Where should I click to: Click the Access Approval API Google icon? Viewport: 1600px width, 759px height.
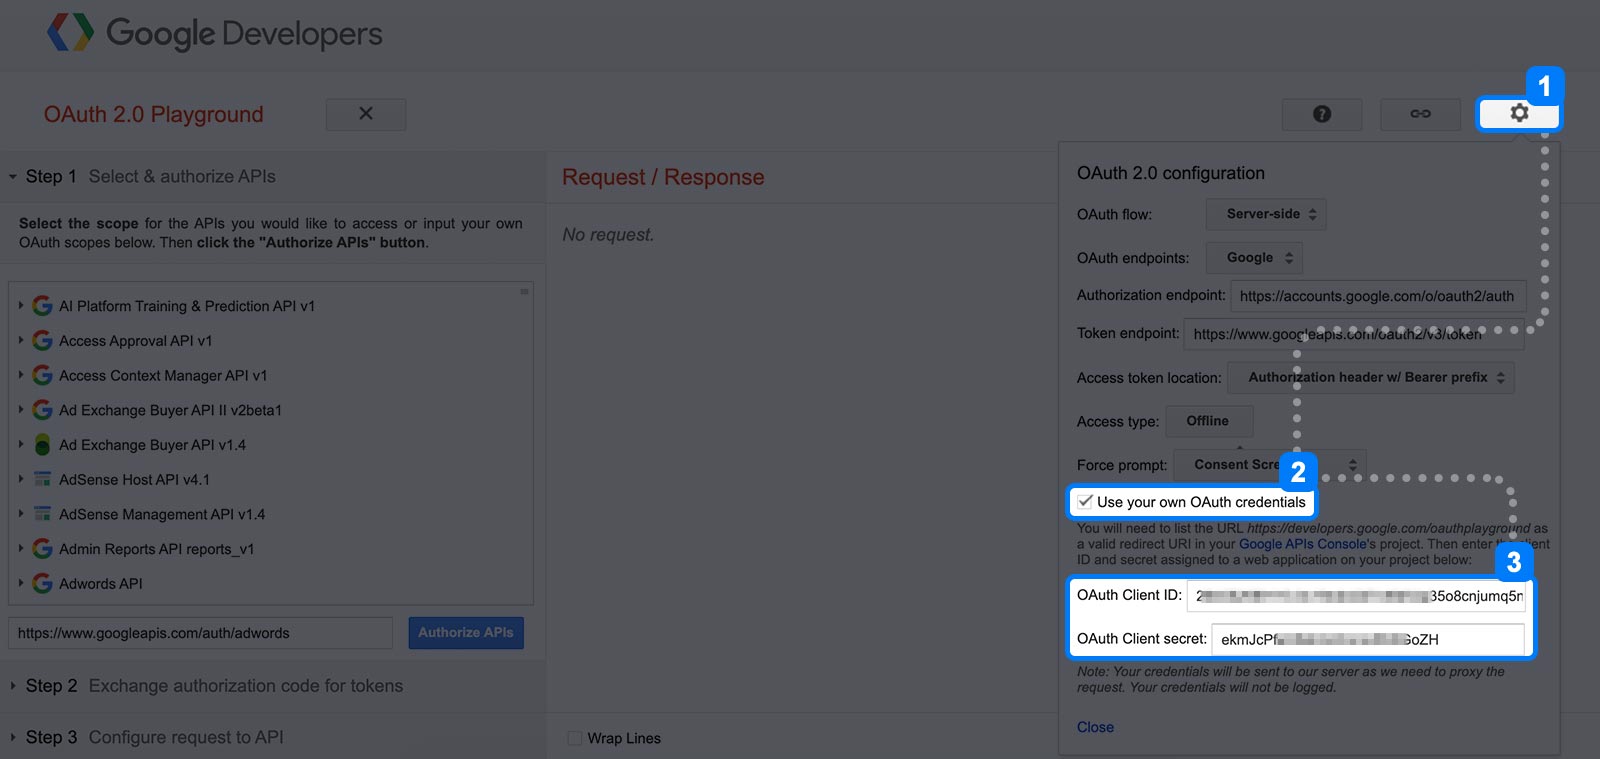42,341
